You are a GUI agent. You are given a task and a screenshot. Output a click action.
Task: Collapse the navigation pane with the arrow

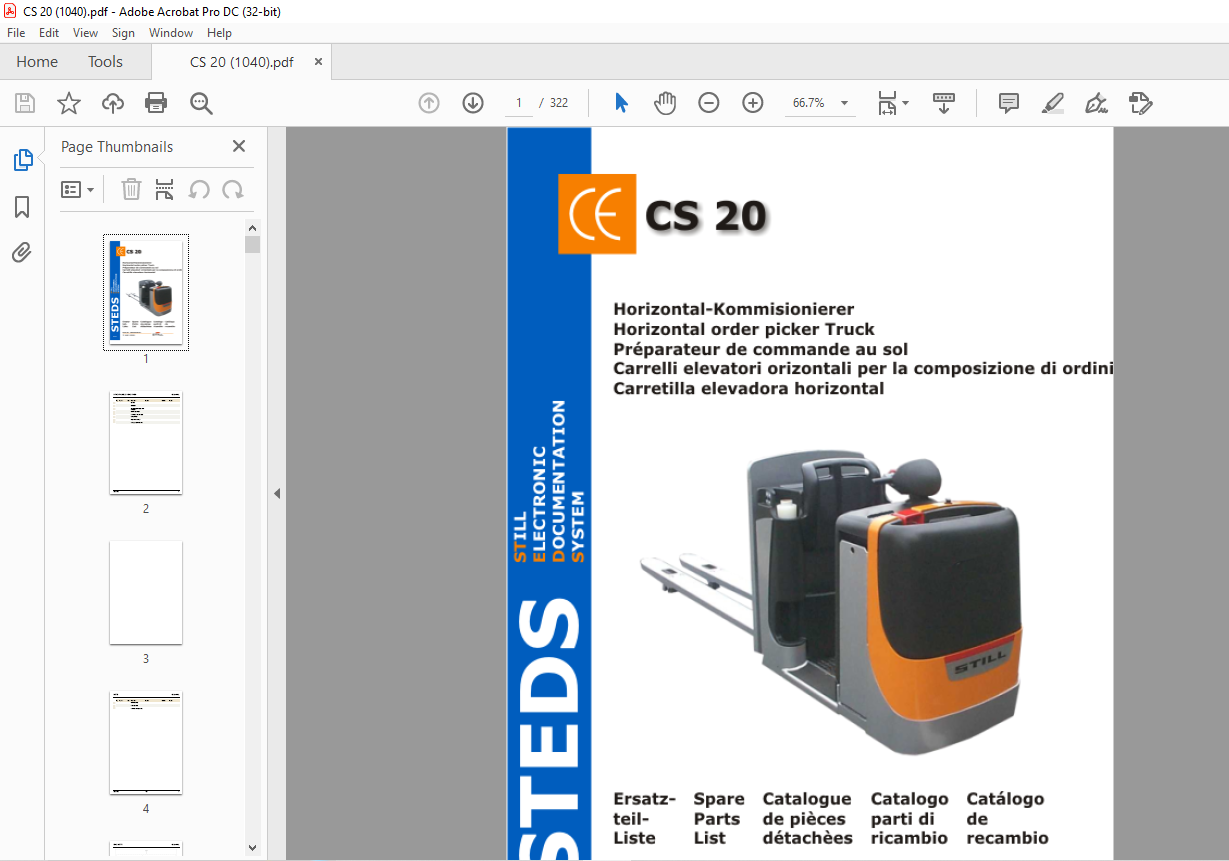[x=277, y=493]
